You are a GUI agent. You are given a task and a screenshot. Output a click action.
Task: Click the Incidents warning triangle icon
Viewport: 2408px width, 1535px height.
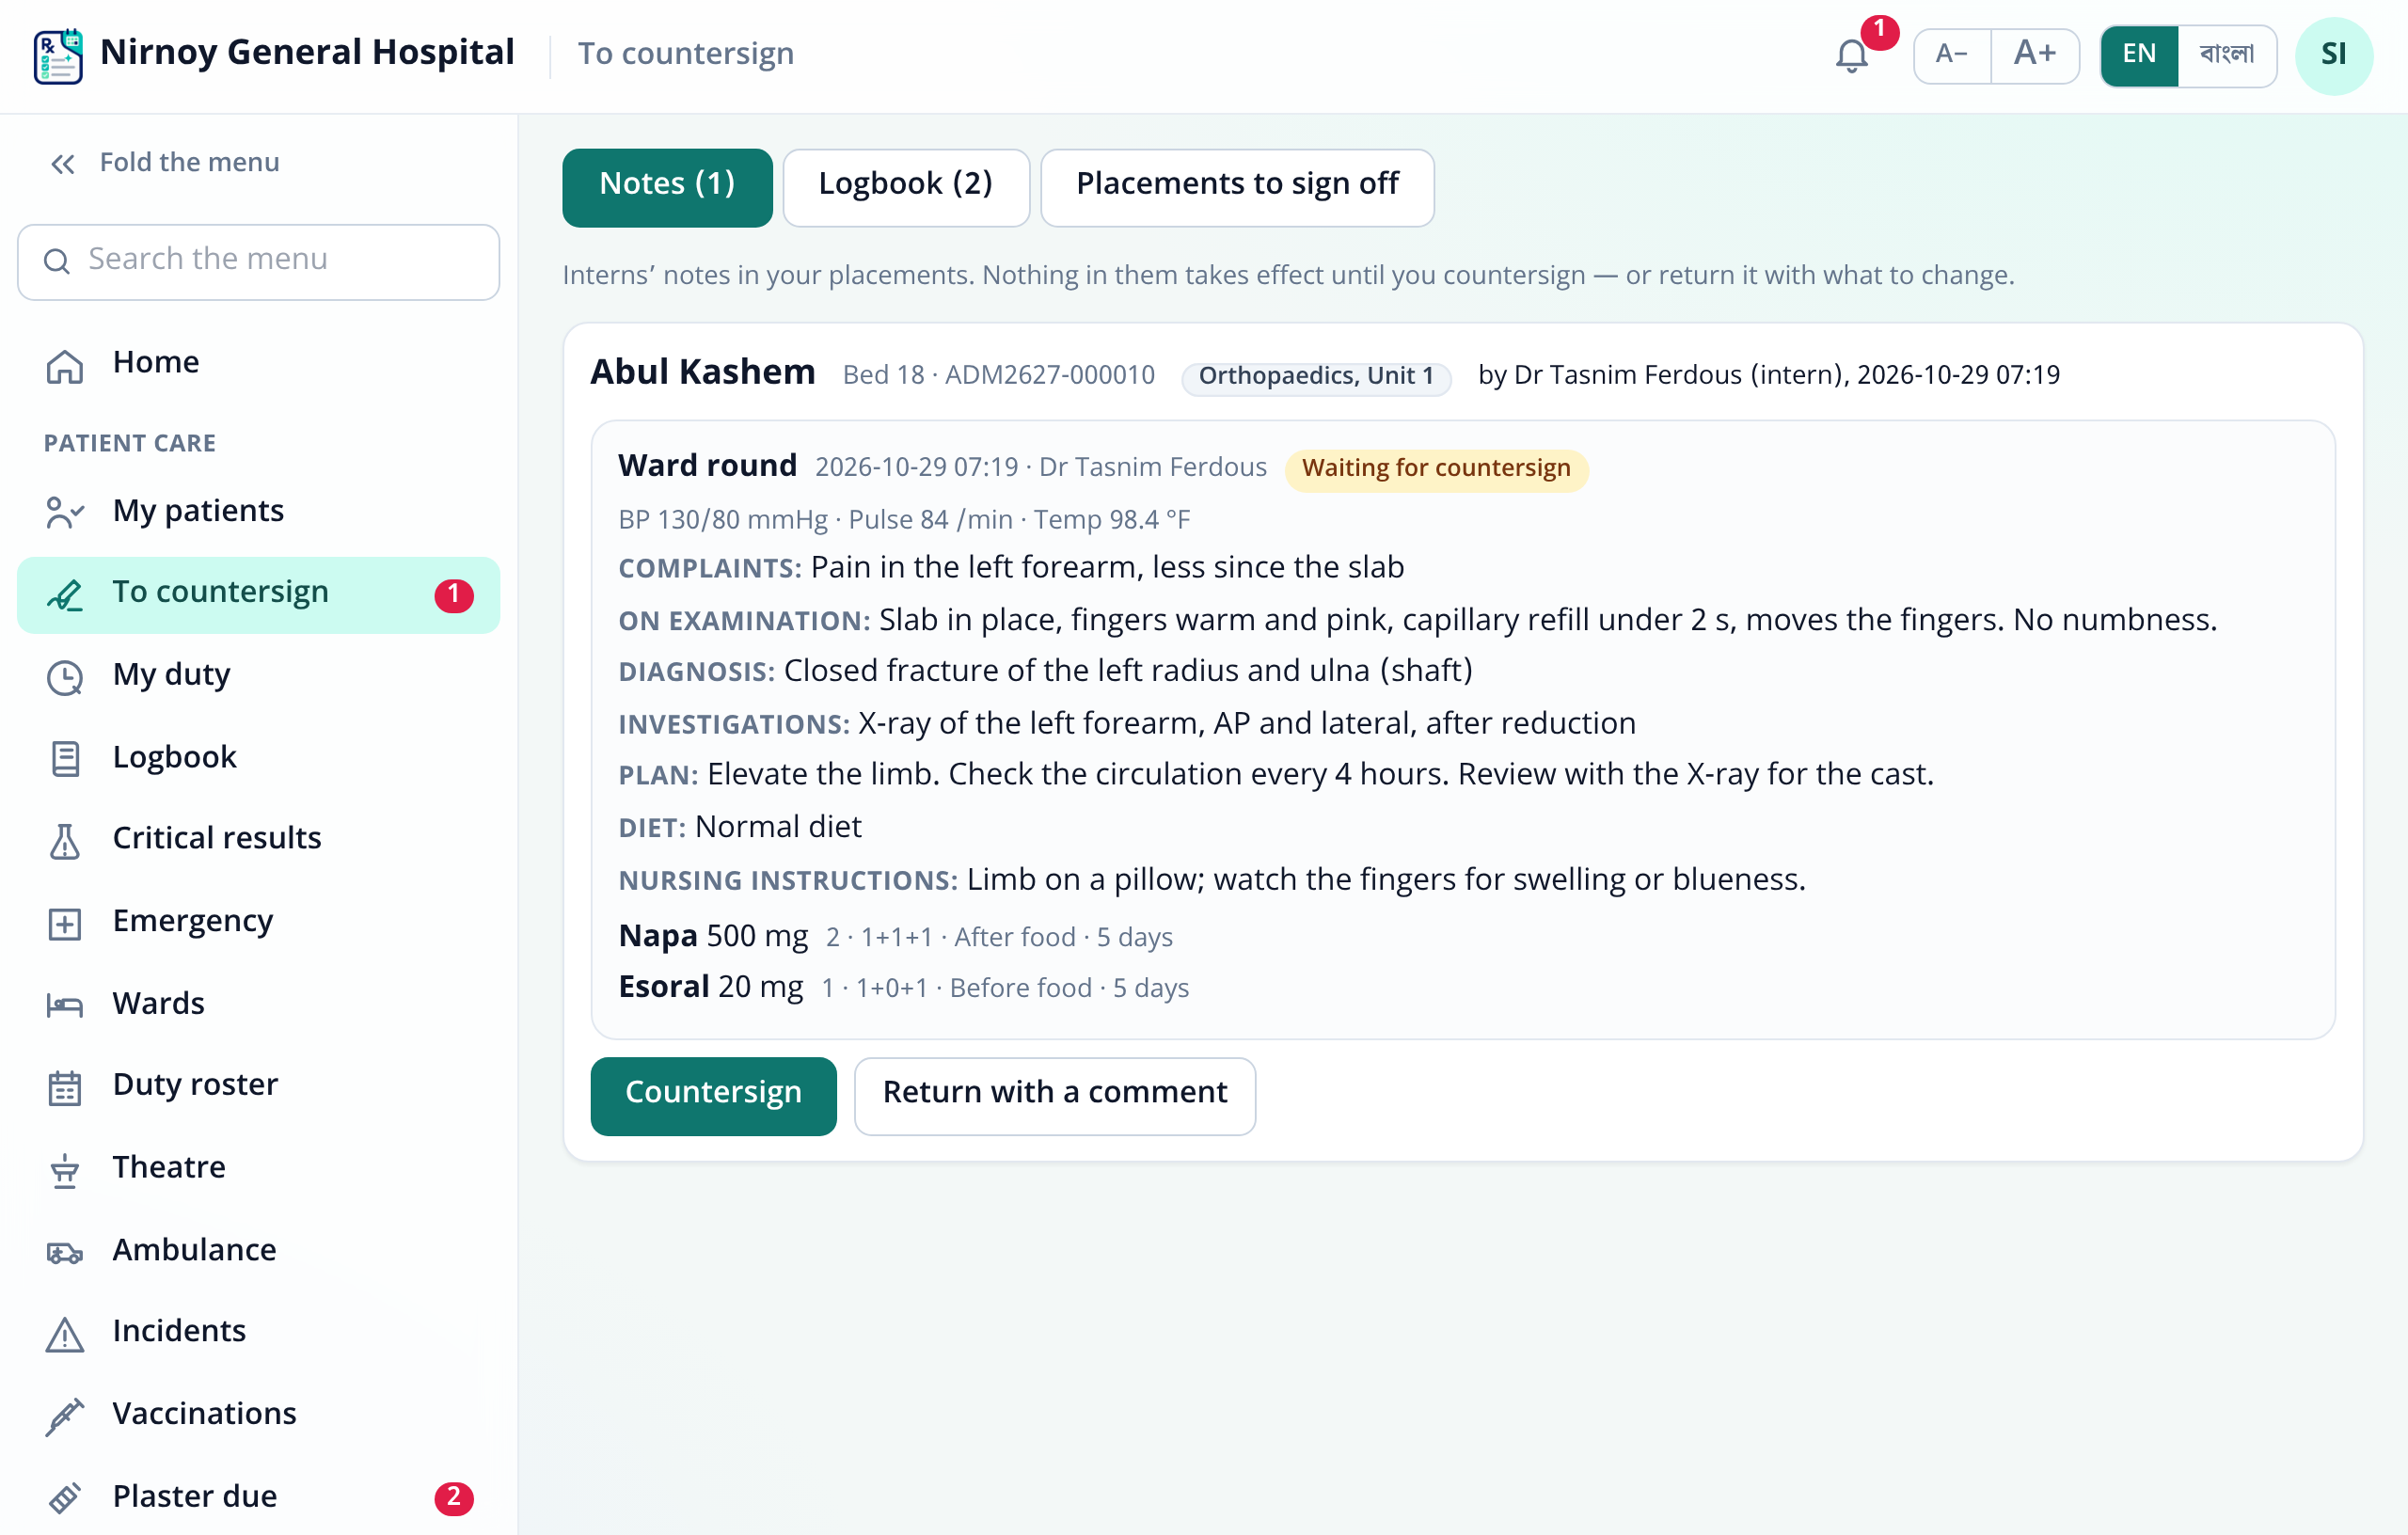[65, 1334]
